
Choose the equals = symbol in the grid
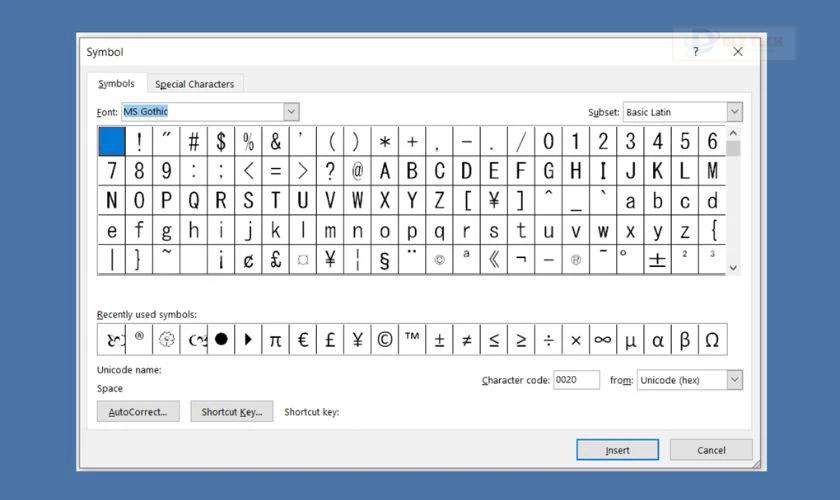(x=276, y=171)
